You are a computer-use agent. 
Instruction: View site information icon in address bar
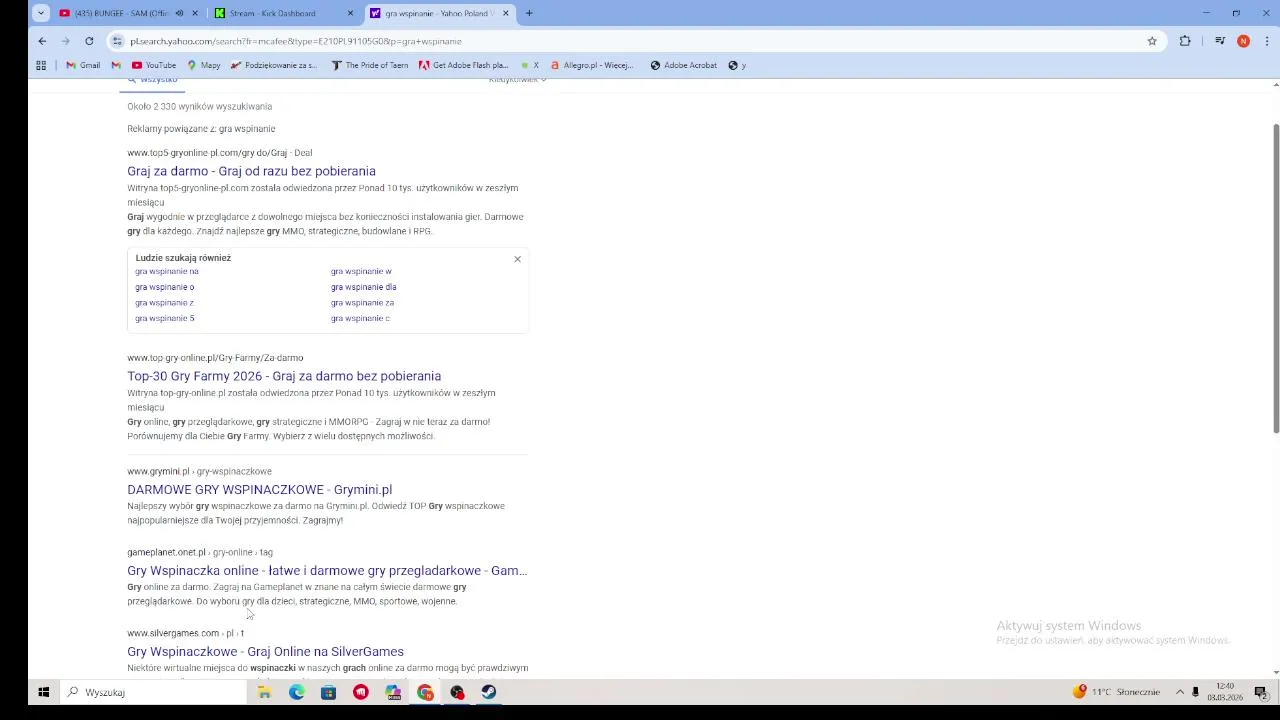point(118,41)
